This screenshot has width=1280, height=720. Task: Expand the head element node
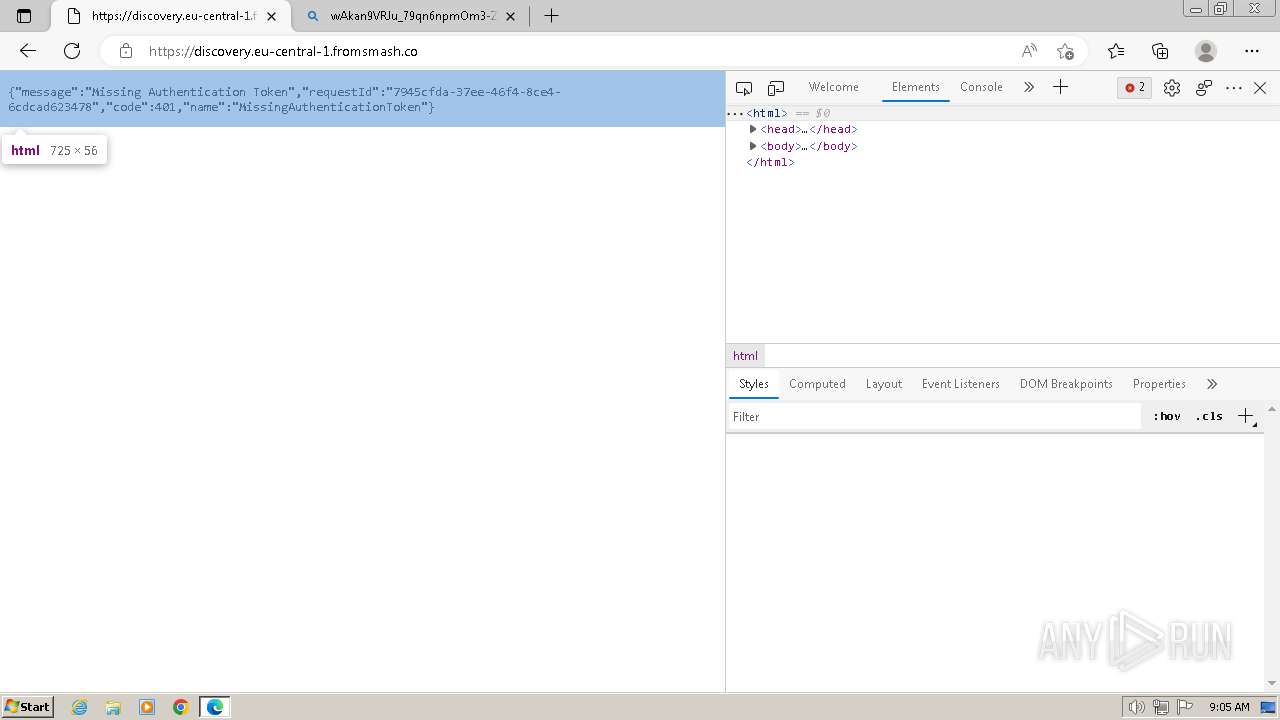click(x=753, y=129)
